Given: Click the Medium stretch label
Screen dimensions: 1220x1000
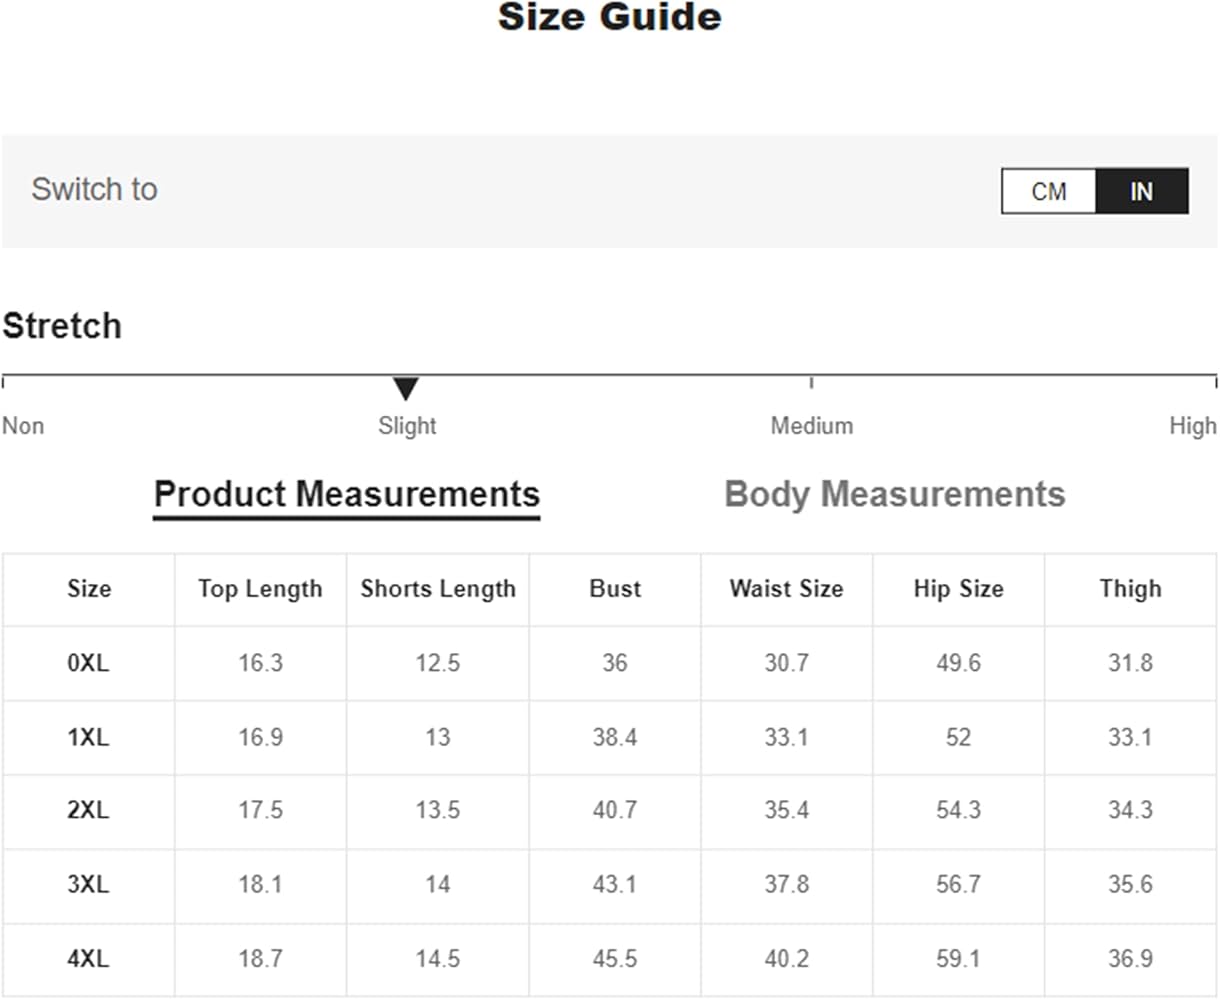Looking at the screenshot, I should click(811, 426).
